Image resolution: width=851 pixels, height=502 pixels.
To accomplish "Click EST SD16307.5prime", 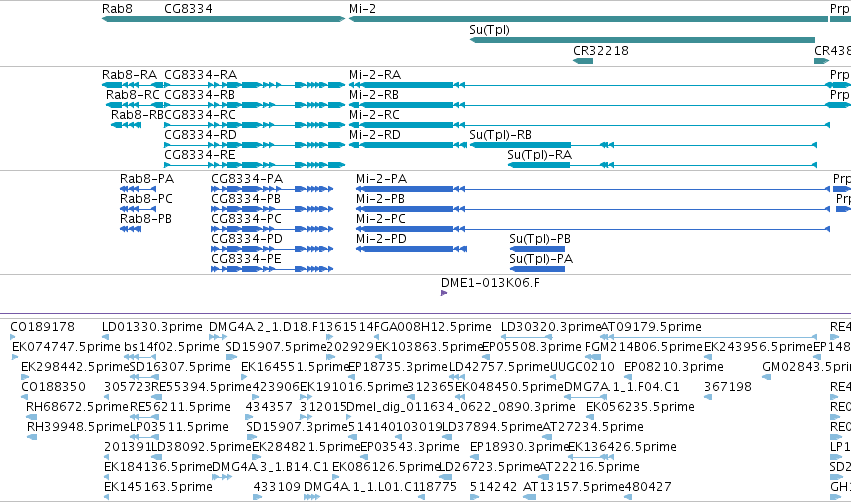I will click(180, 367).
